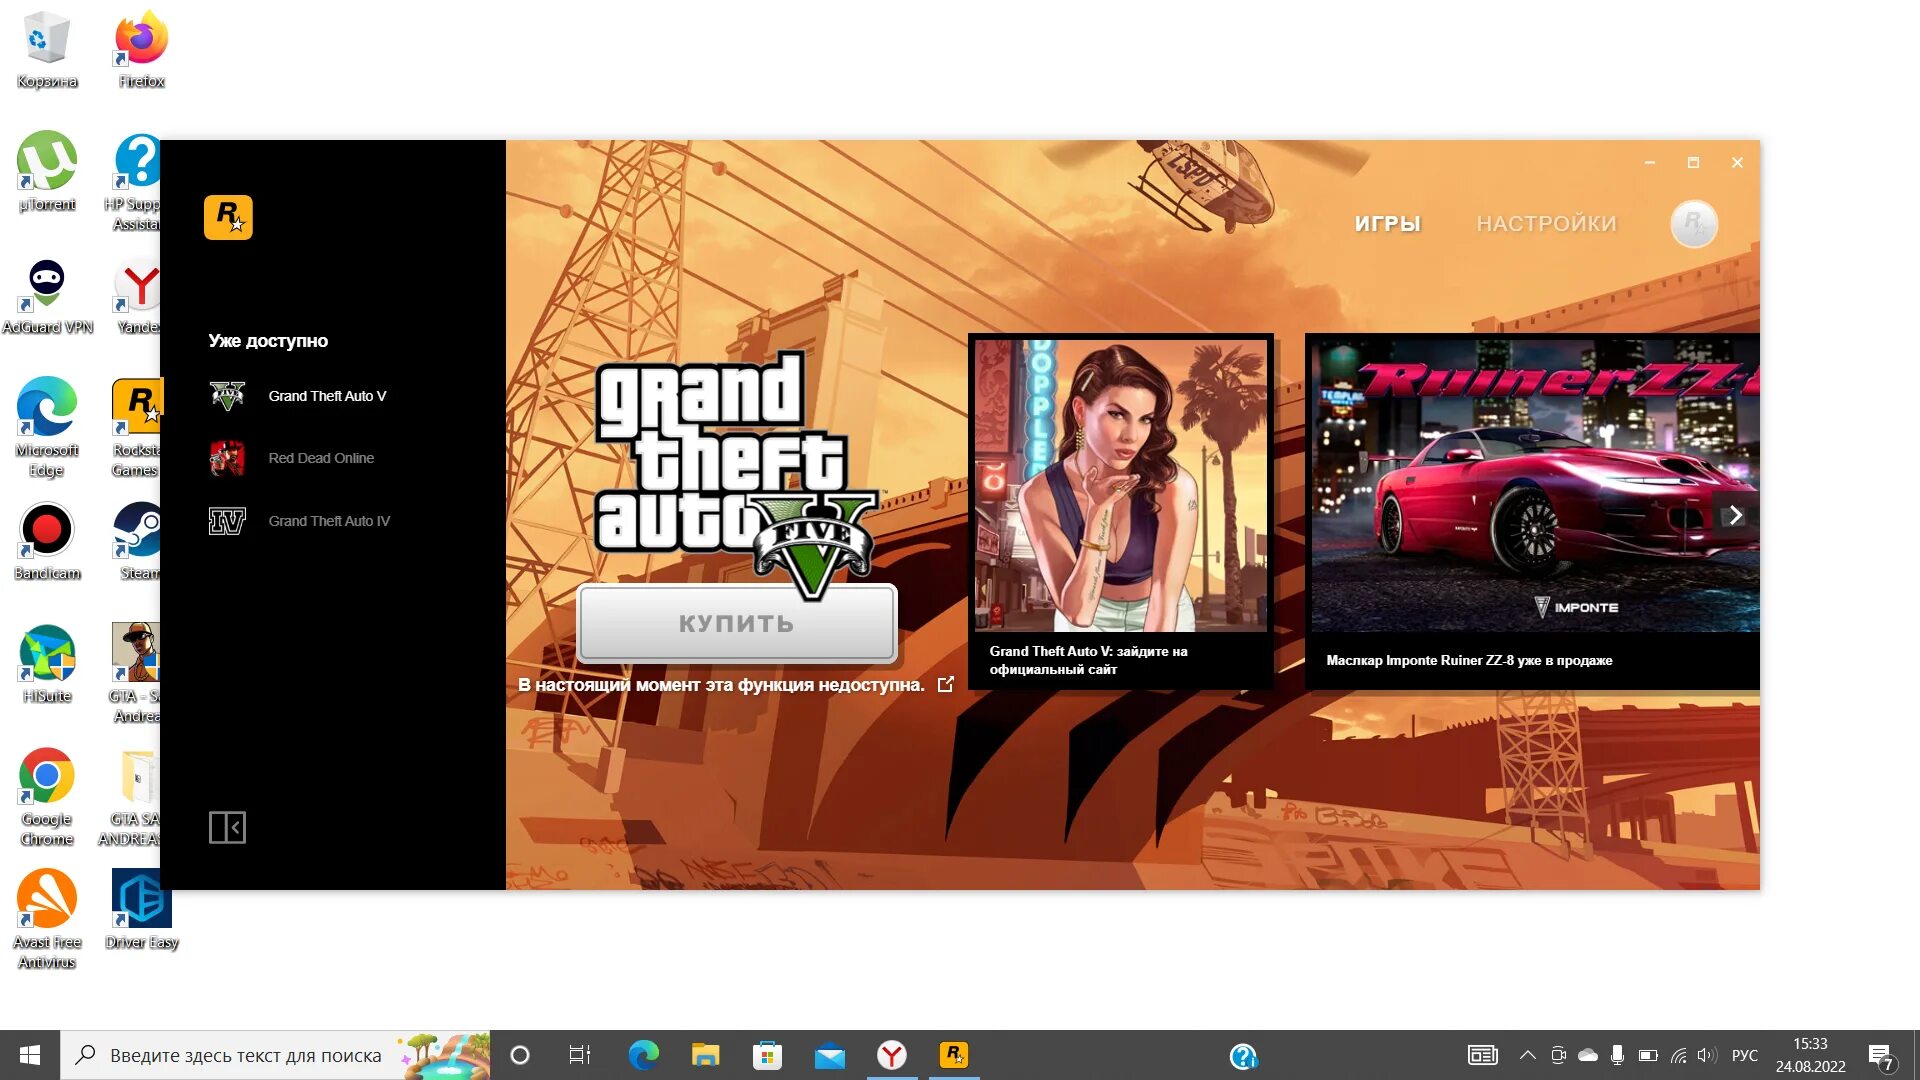This screenshot has height=1080, width=1920.
Task: Click the КУПИТЬ button for GTA V
Action: 735,624
